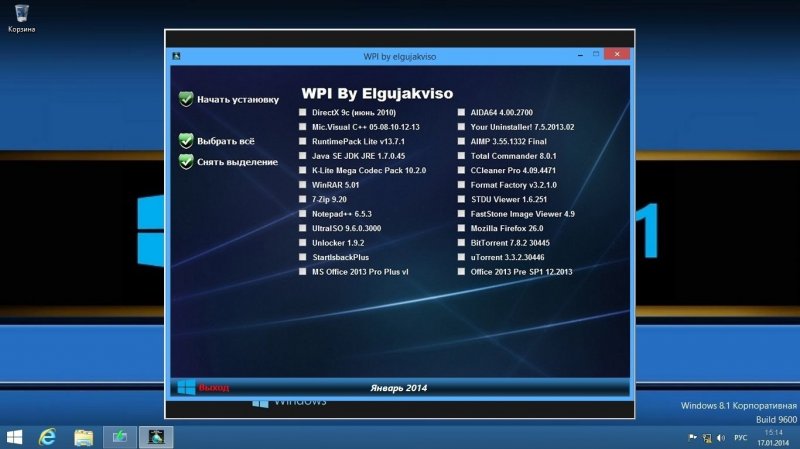Viewport: 800px width, 449px height.
Task: Check the Java SE JDK JRE checkbox
Action: coord(303,156)
